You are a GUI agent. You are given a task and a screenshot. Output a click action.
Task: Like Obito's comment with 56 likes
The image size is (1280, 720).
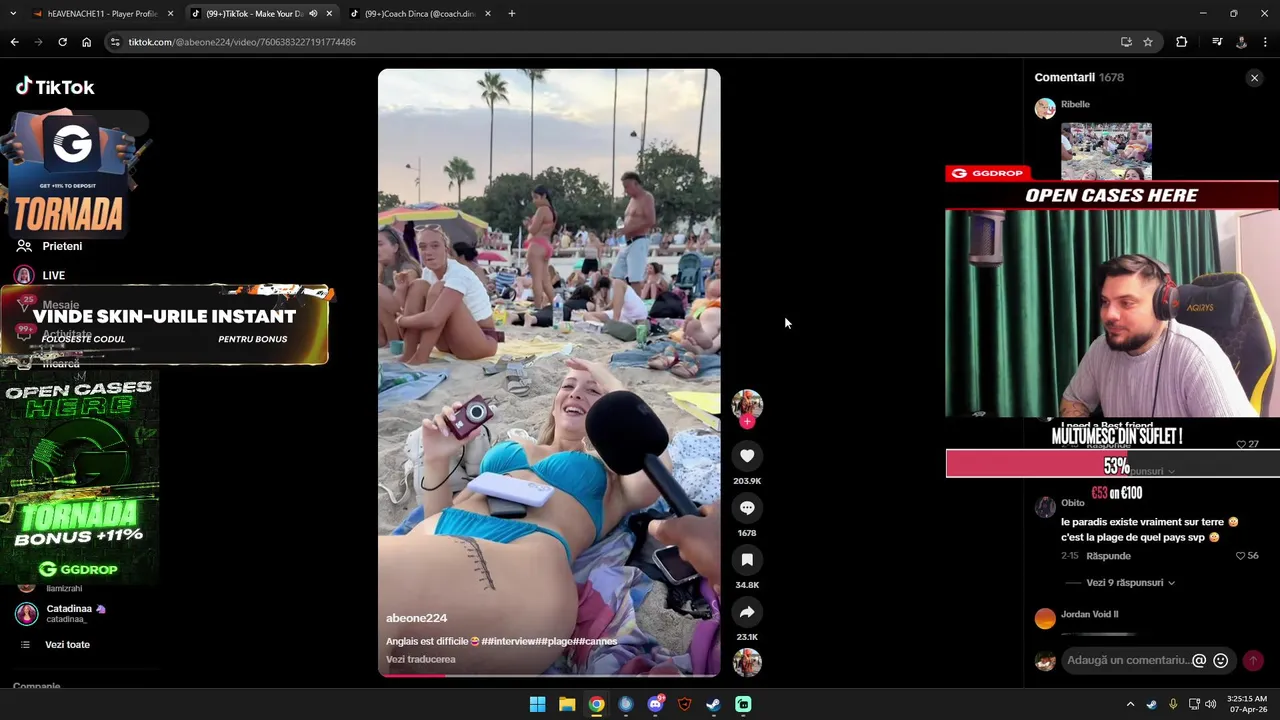pos(1241,556)
